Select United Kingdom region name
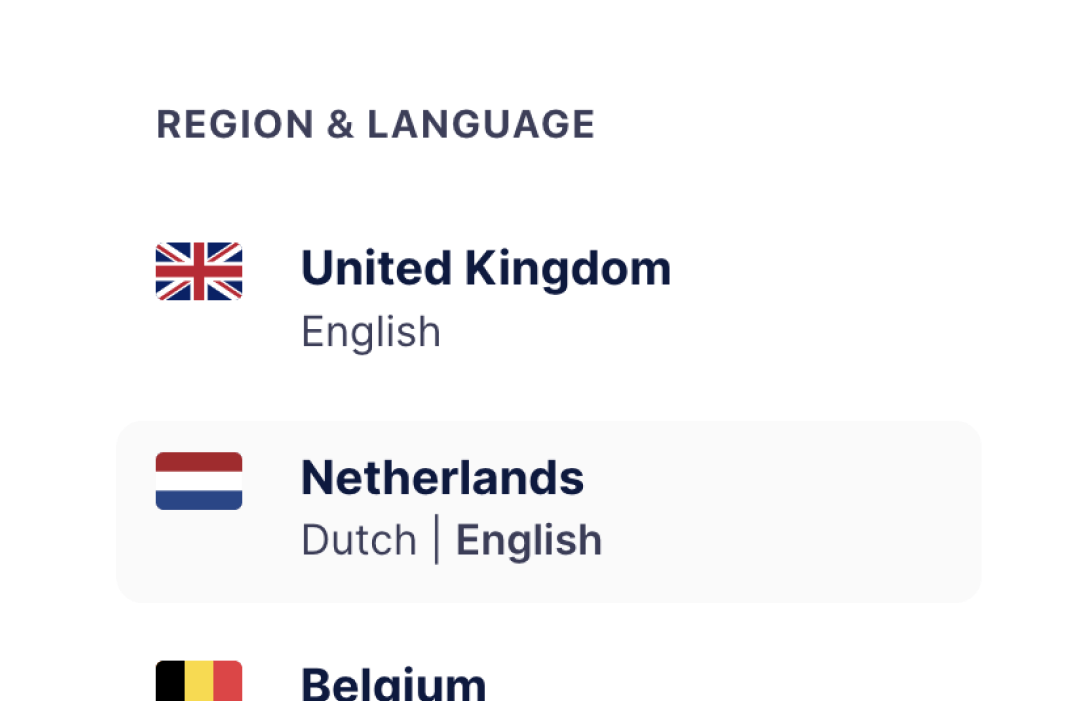Viewport: 1092px width, 701px height. 485,269
